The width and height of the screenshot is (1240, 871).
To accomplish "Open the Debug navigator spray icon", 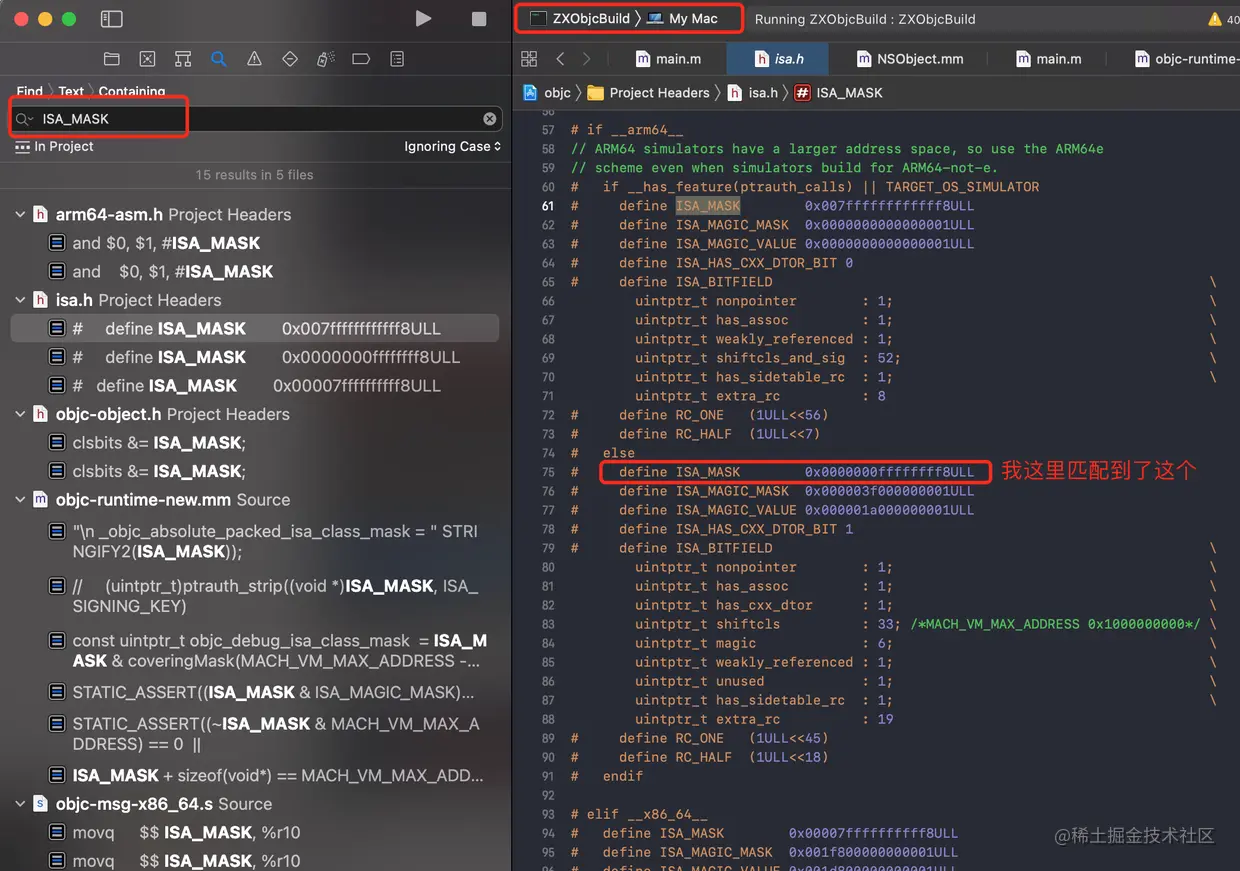I will point(325,59).
